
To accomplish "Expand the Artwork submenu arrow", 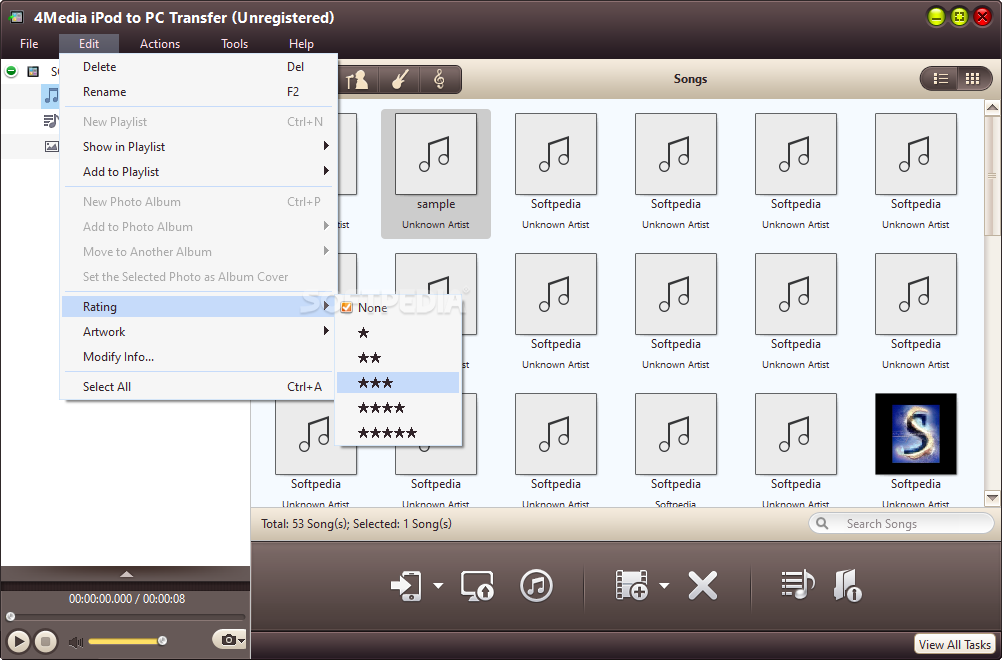I will (x=326, y=330).
